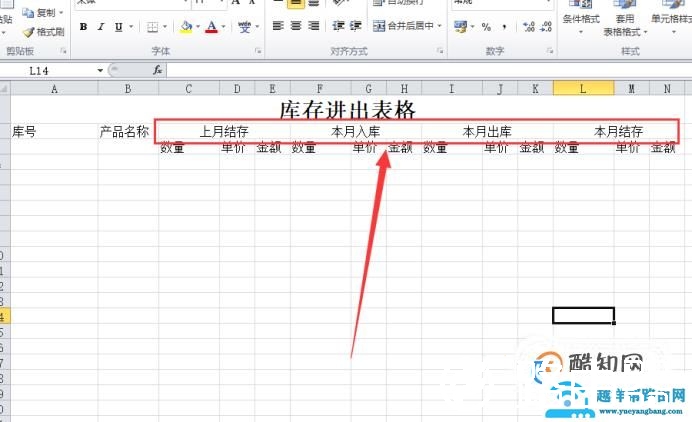Screen dimensions: 692x422
Task: Apply the yellow fill color bucket
Action: click(x=186, y=27)
